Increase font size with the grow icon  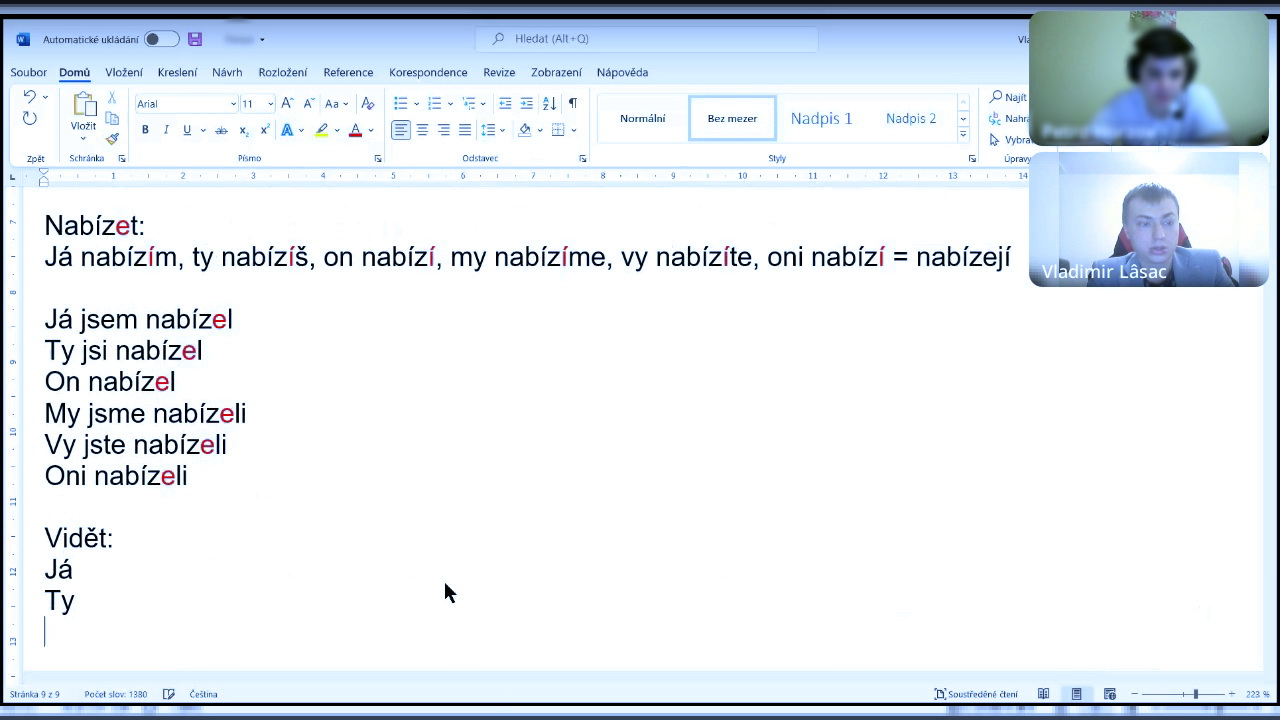pyautogui.click(x=287, y=103)
